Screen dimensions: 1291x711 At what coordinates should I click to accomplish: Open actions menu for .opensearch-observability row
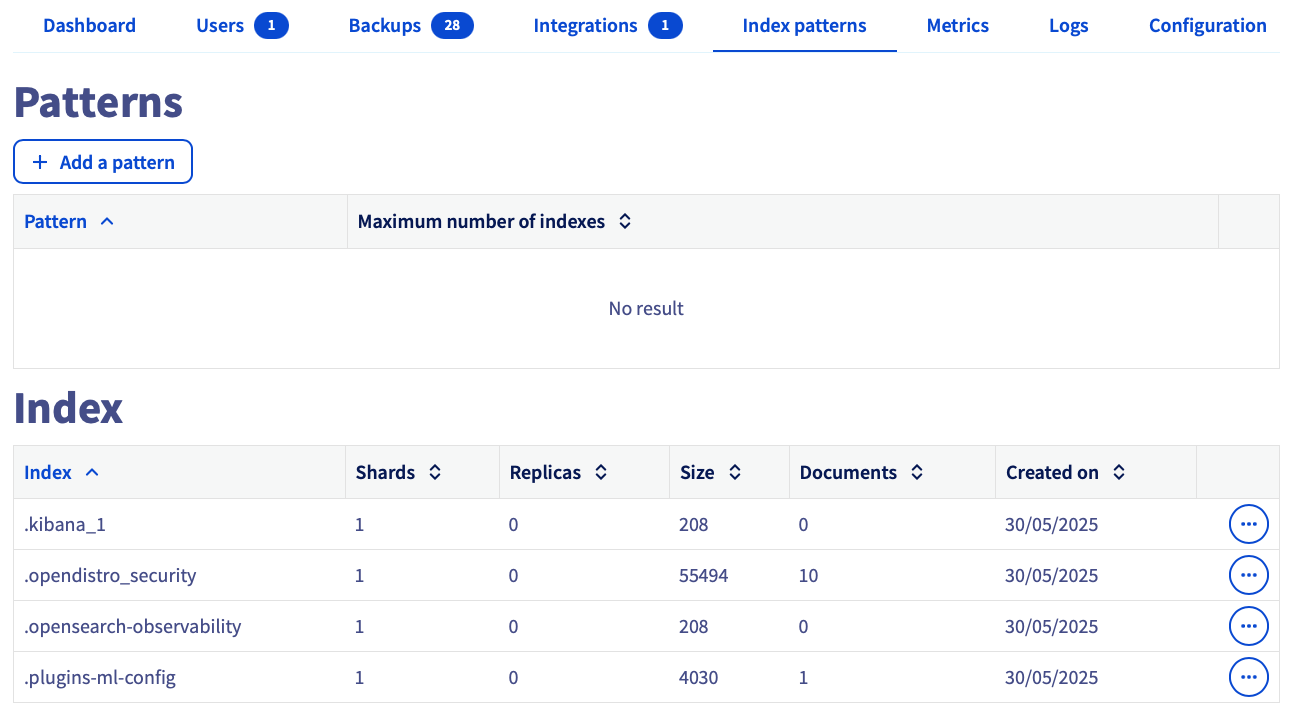tap(1248, 626)
